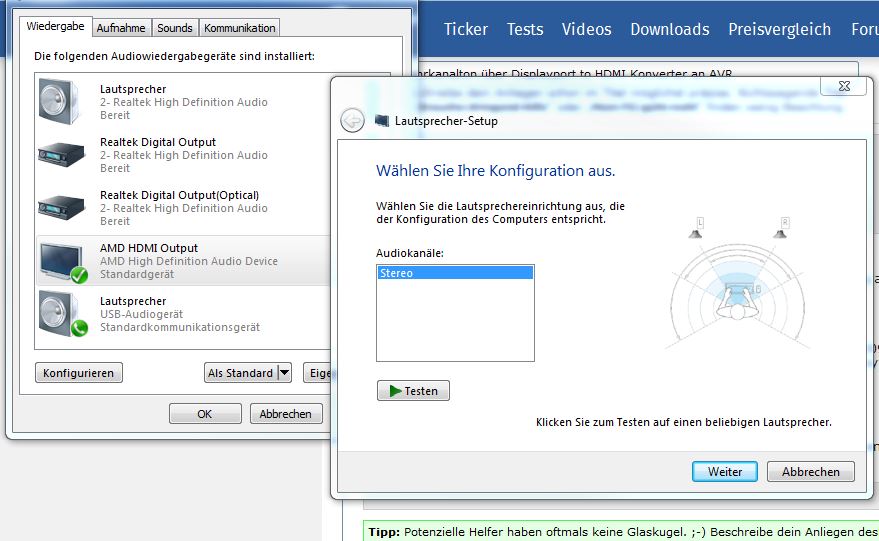Open Videos in the website navigation

click(x=586, y=29)
